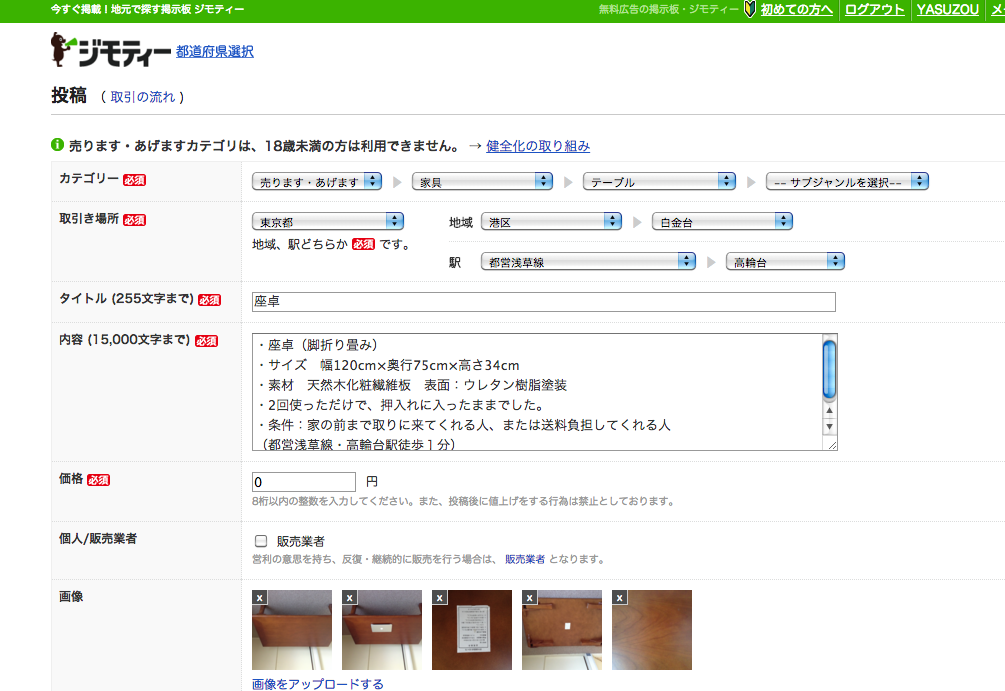Open the 都道府県選択 link

pos(214,51)
